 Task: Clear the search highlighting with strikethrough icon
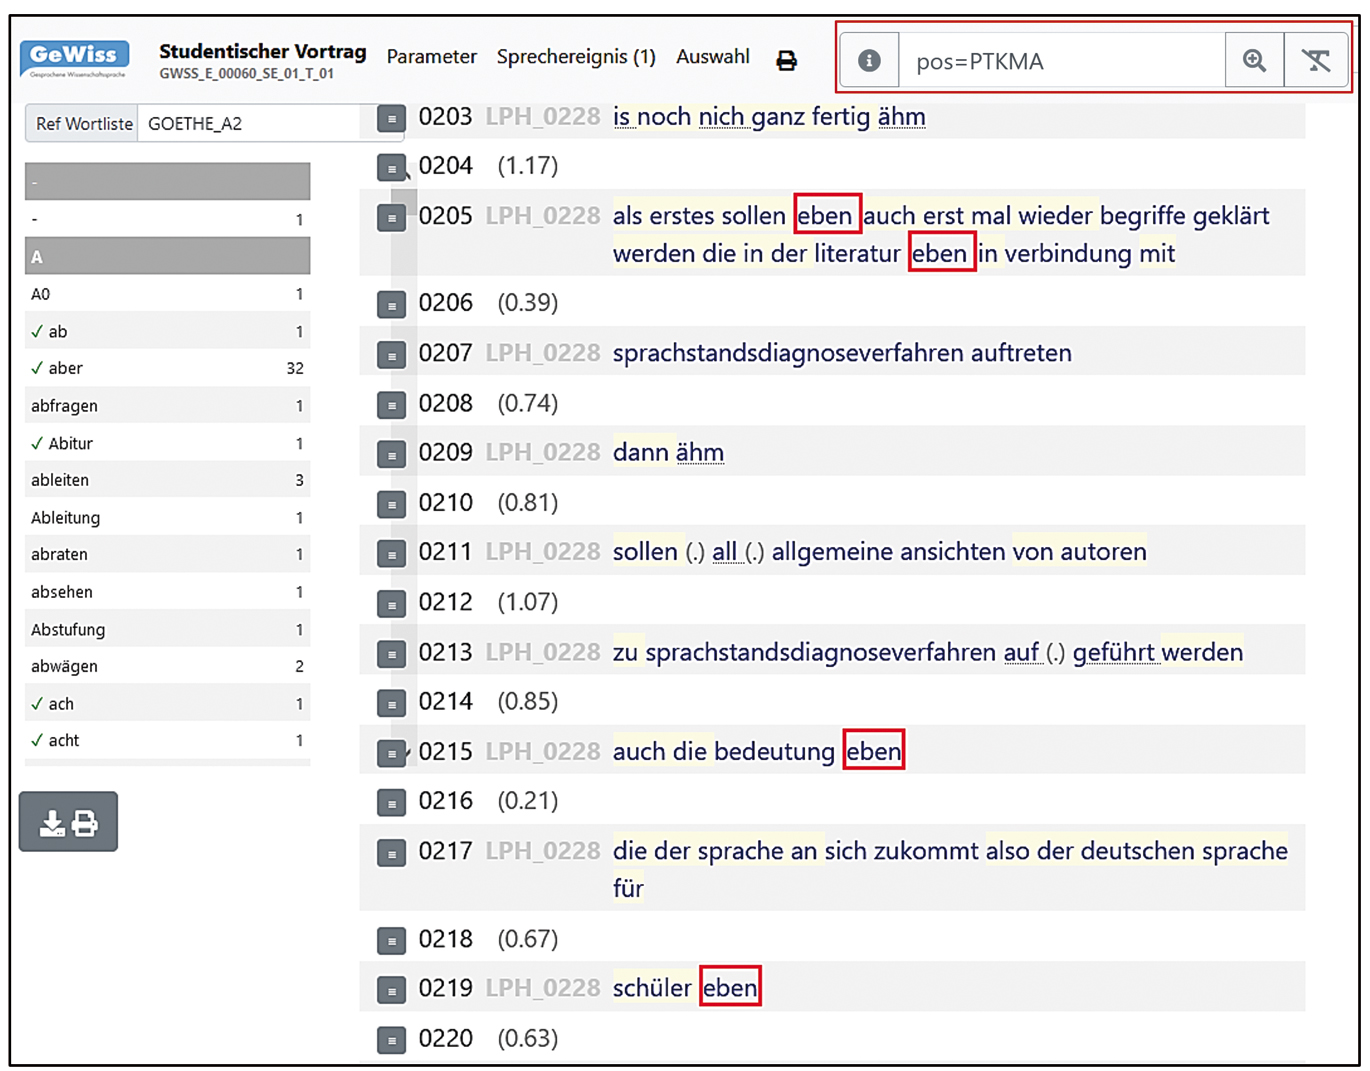click(x=1316, y=61)
